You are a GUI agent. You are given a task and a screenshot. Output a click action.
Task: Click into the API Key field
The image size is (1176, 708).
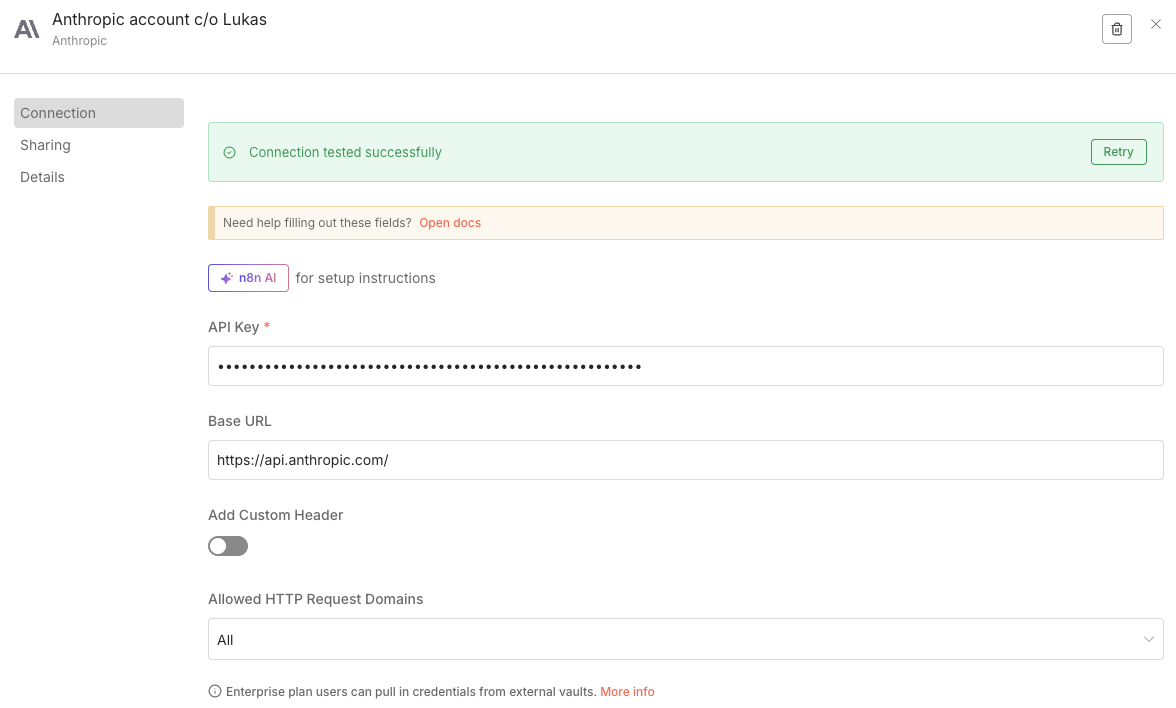(685, 366)
